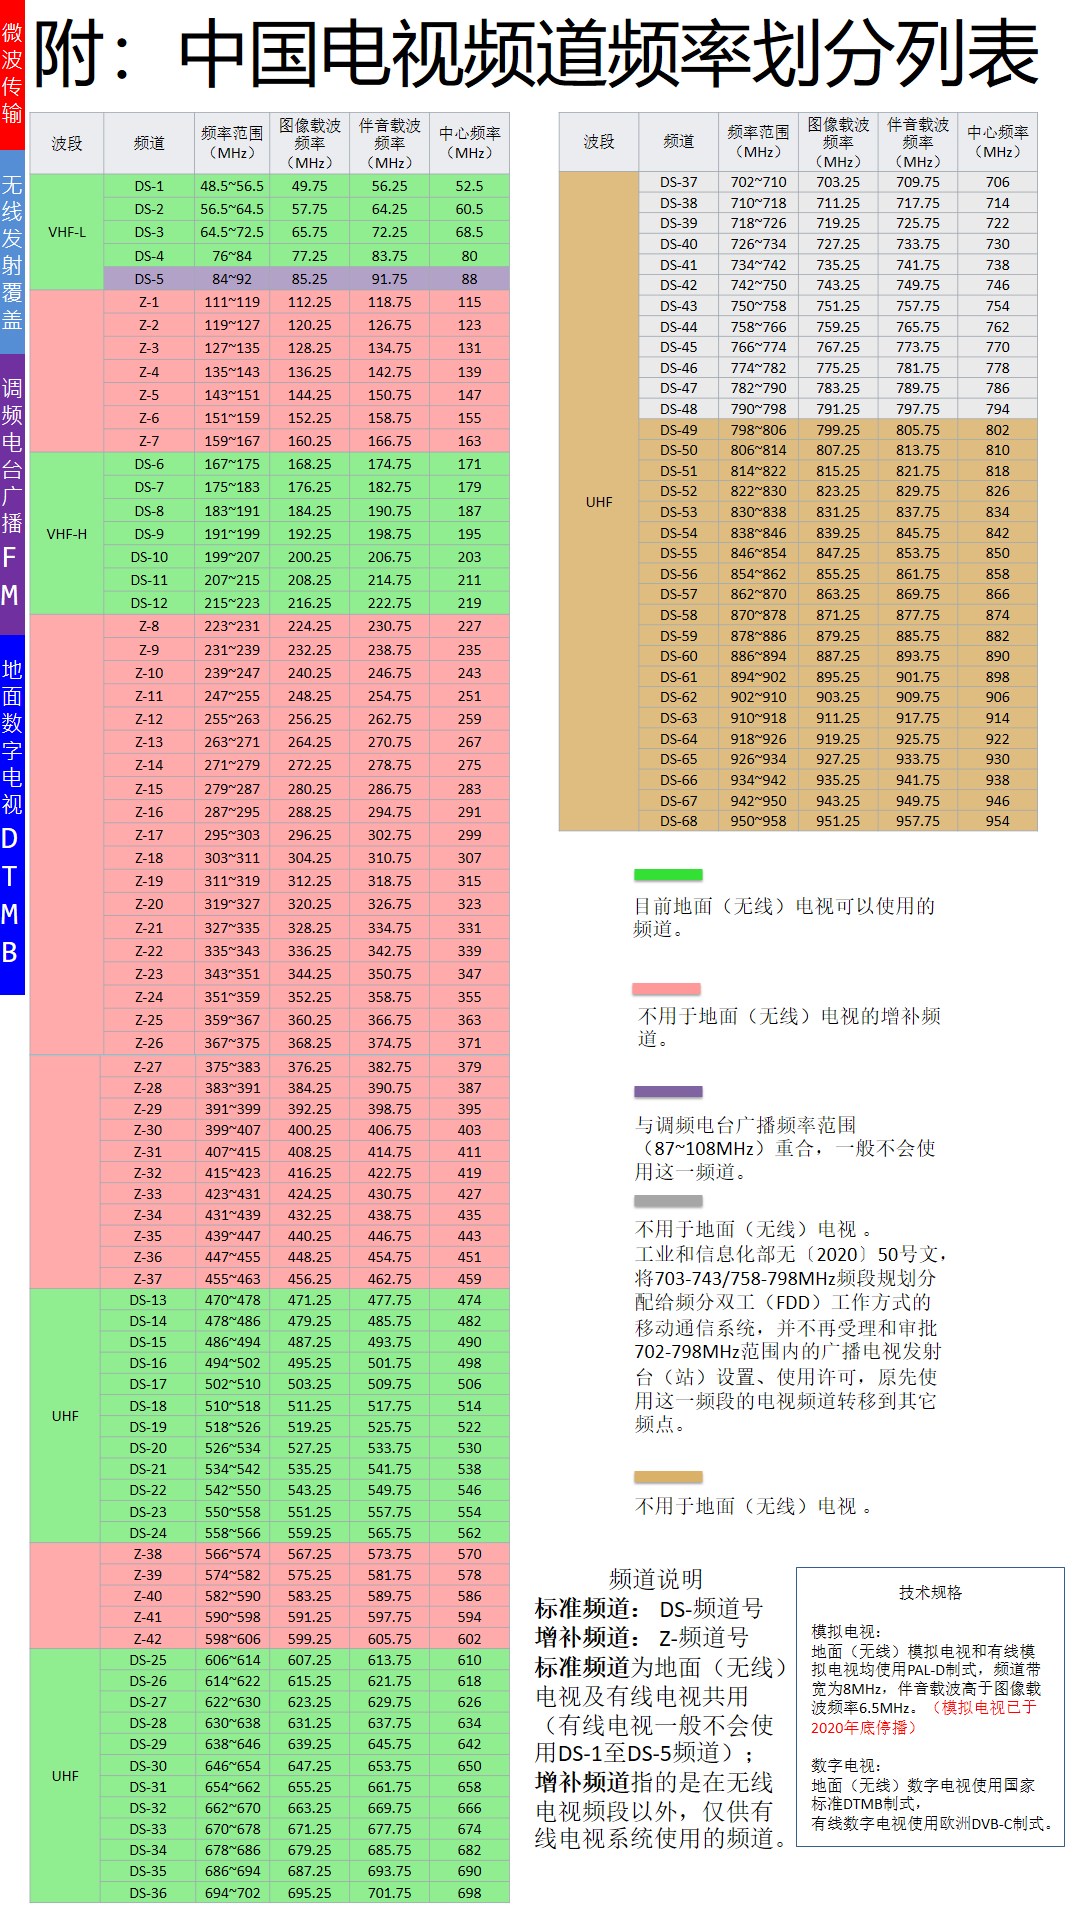
Task: Click channel cell DS-1
Action: (149, 186)
